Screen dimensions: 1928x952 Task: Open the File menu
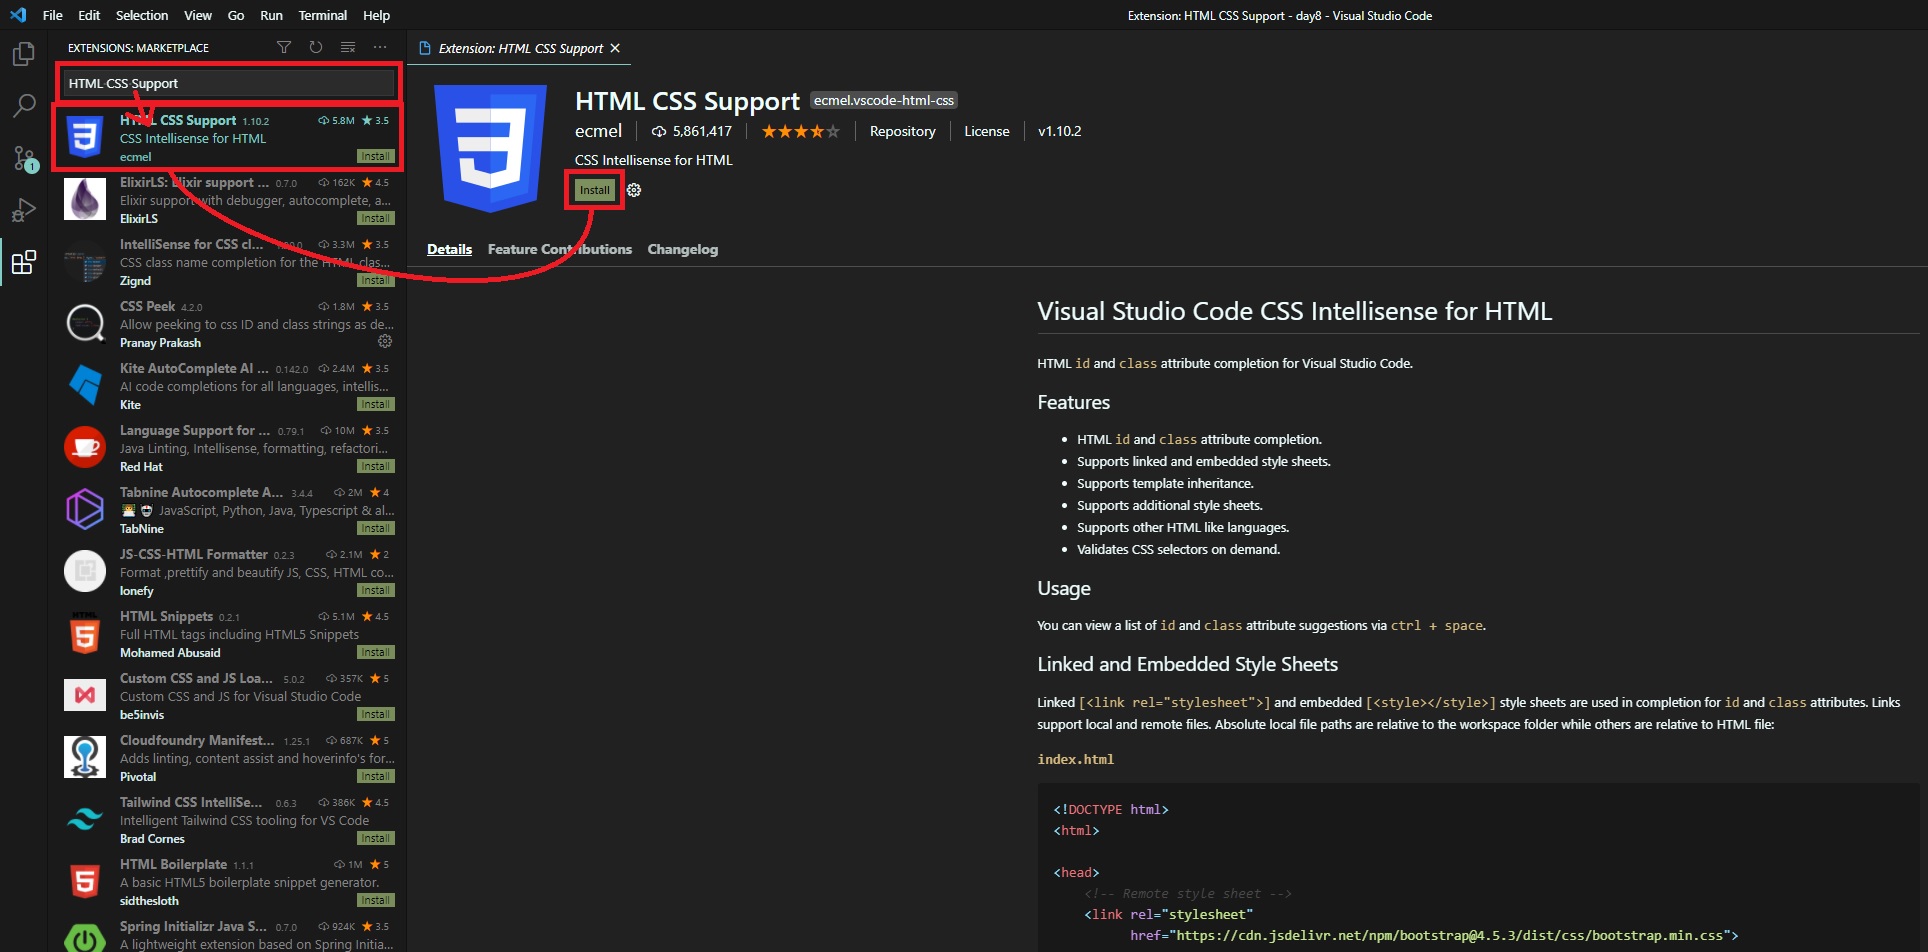pos(53,15)
